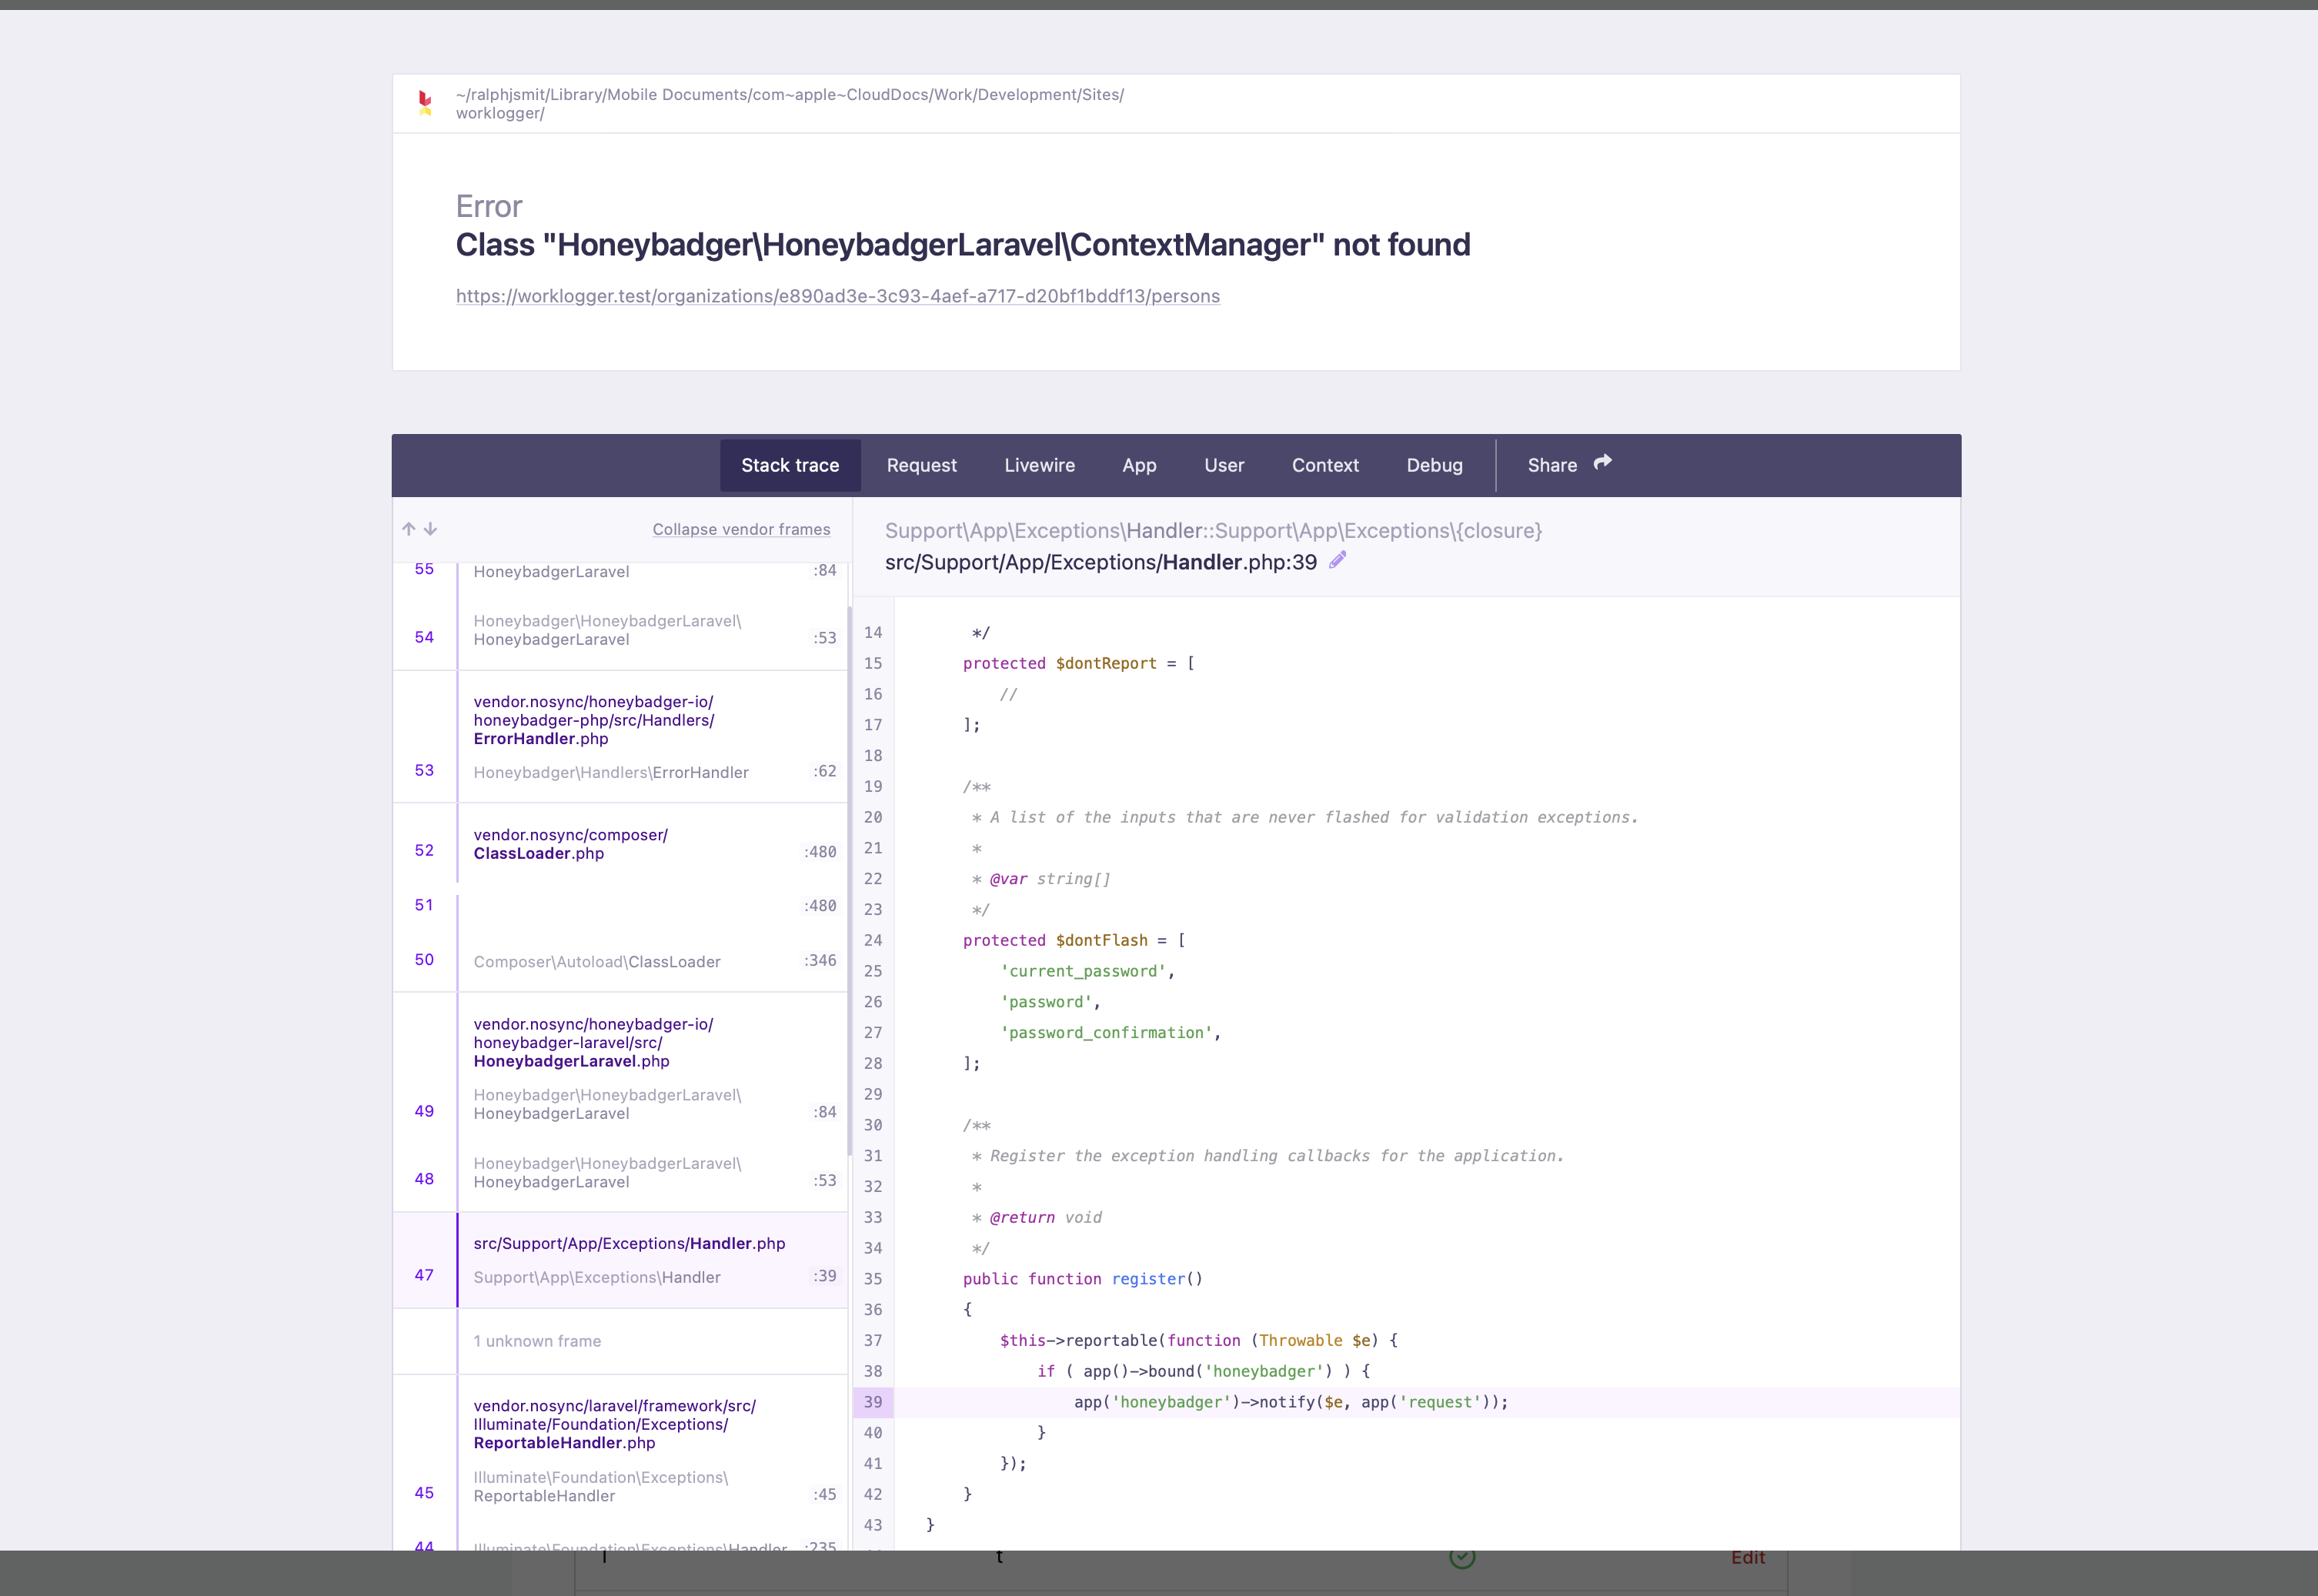Click the pencil edit icon beside Handler.php:39

coord(1338,561)
